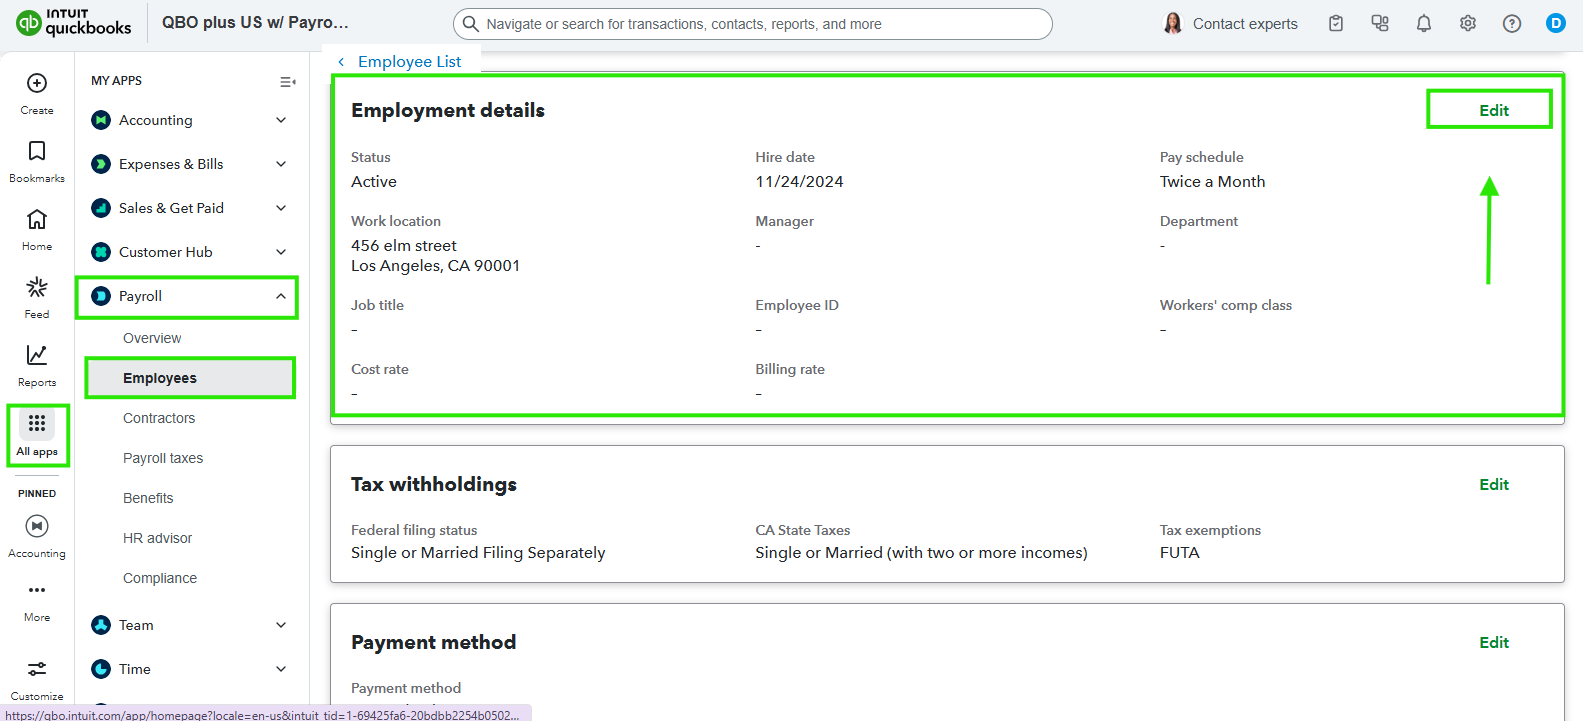Expand the Time section chevron

tap(281, 669)
